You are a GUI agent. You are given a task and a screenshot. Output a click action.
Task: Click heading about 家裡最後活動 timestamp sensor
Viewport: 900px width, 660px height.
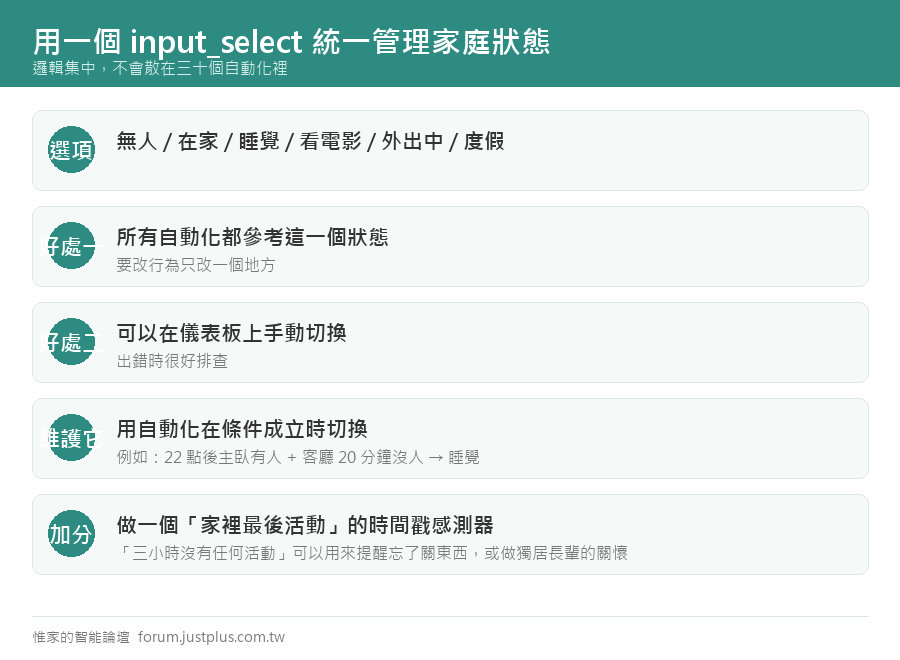click(x=305, y=525)
